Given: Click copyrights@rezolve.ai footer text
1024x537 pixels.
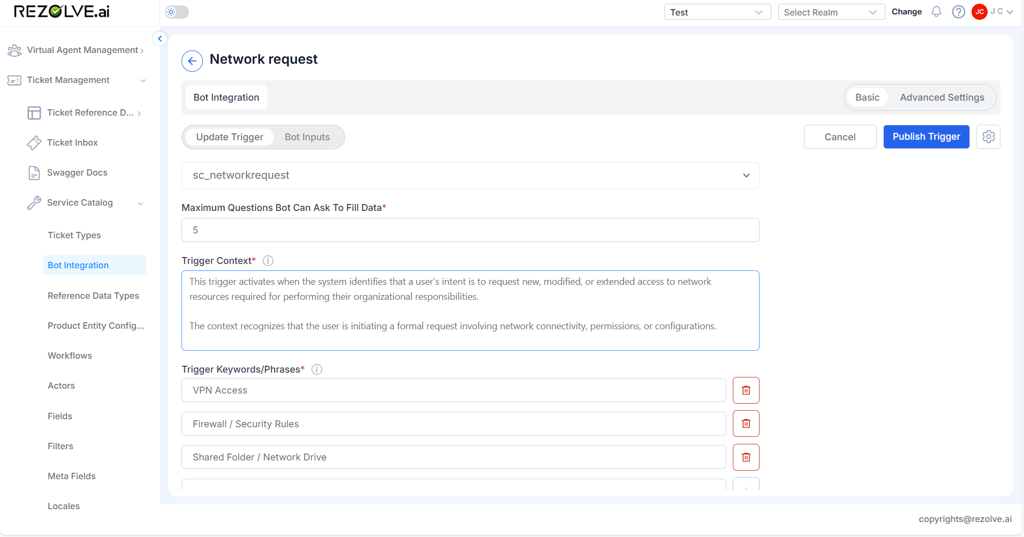Looking at the screenshot, I should (965, 519).
